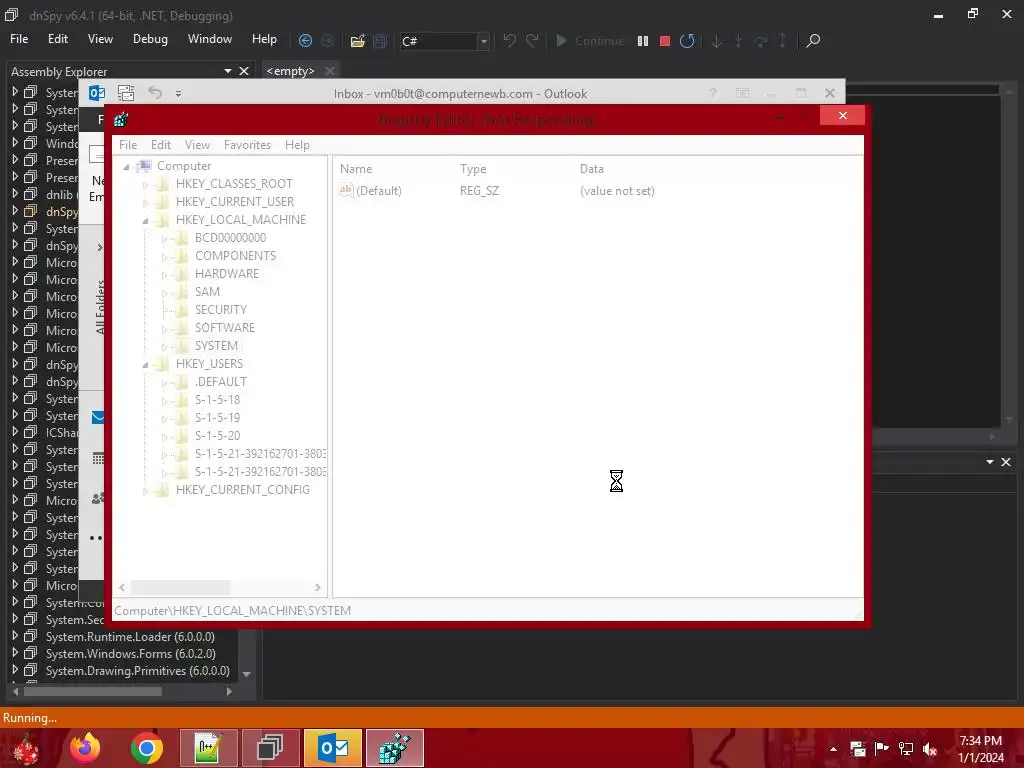Click the Registry tree horizontal scrollbar thumb
This screenshot has width=1024, height=768.
coord(180,587)
